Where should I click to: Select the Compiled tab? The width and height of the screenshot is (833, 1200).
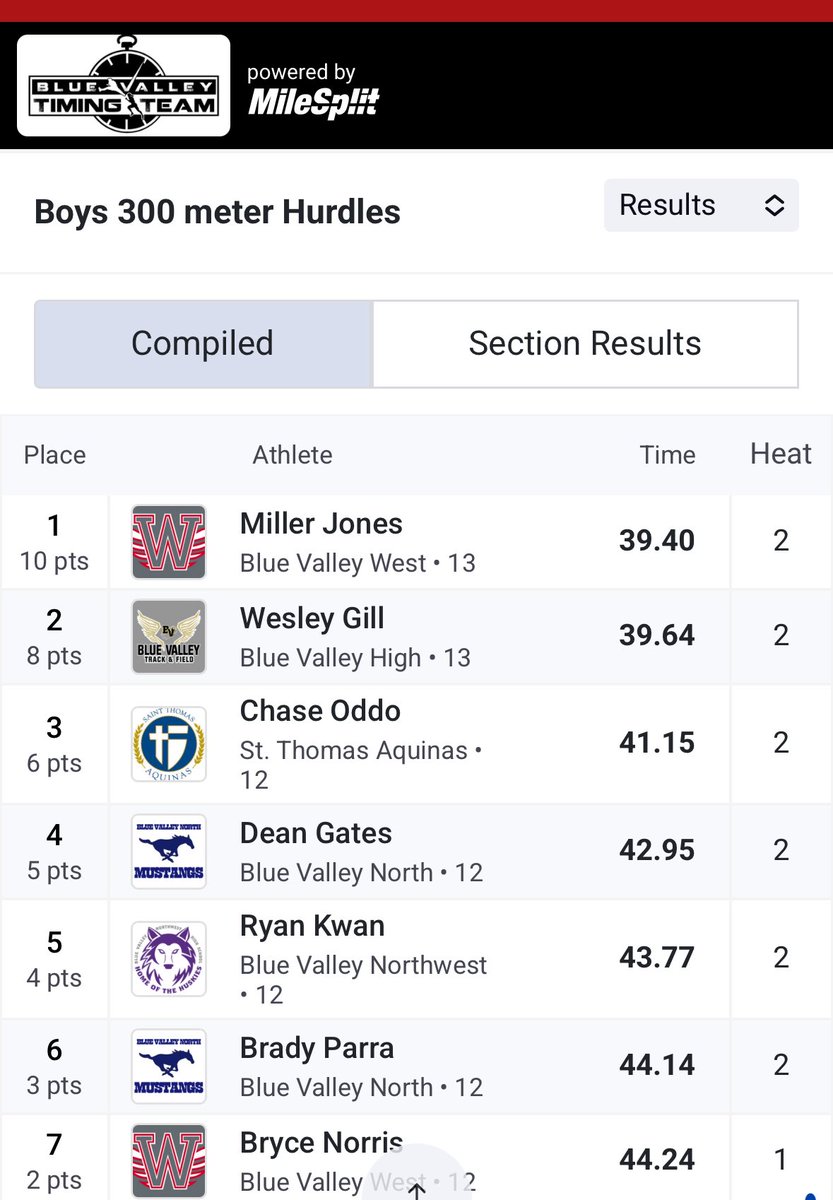click(203, 344)
